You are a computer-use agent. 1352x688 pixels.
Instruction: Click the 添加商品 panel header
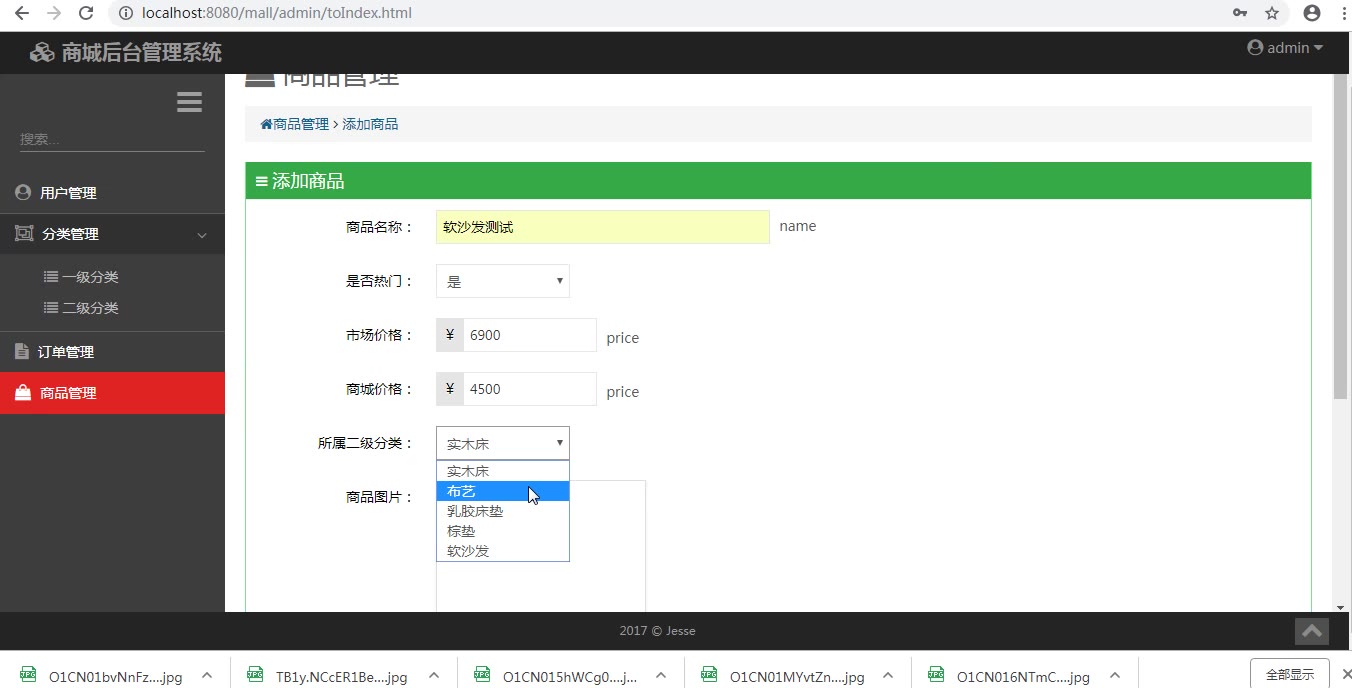click(x=778, y=181)
